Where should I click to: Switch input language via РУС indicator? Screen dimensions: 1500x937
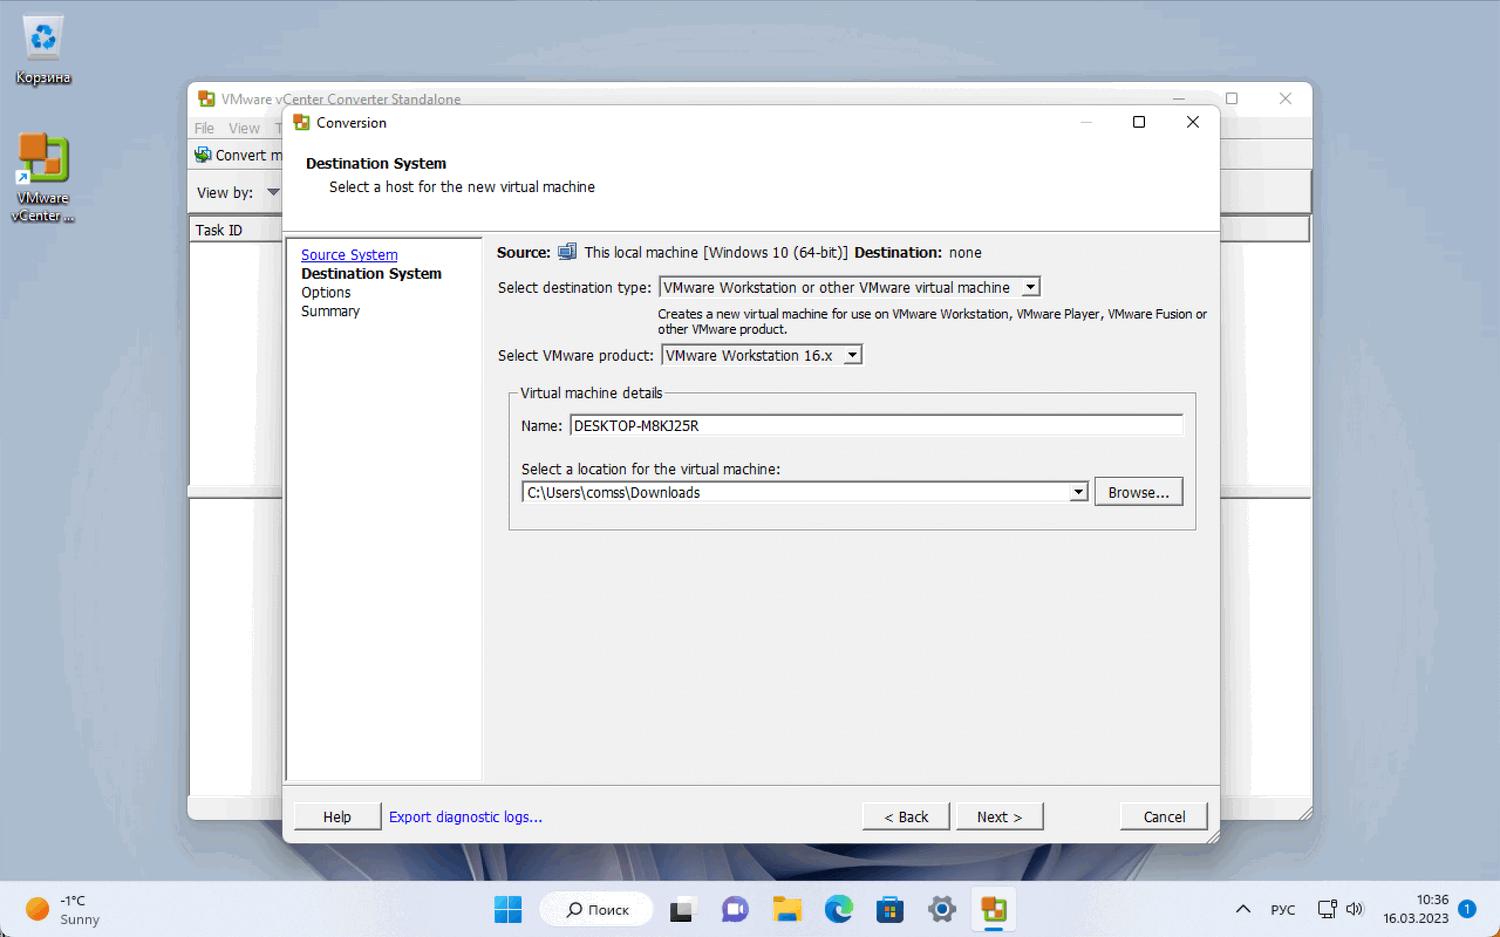pyautogui.click(x=1283, y=910)
